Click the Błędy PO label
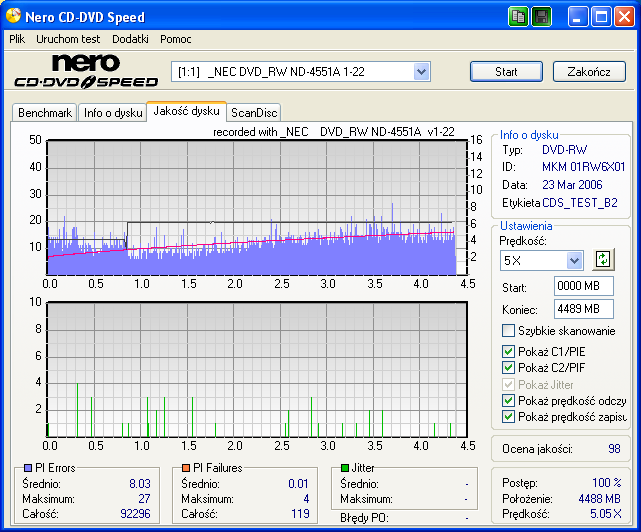The image size is (641, 532). (x=364, y=518)
